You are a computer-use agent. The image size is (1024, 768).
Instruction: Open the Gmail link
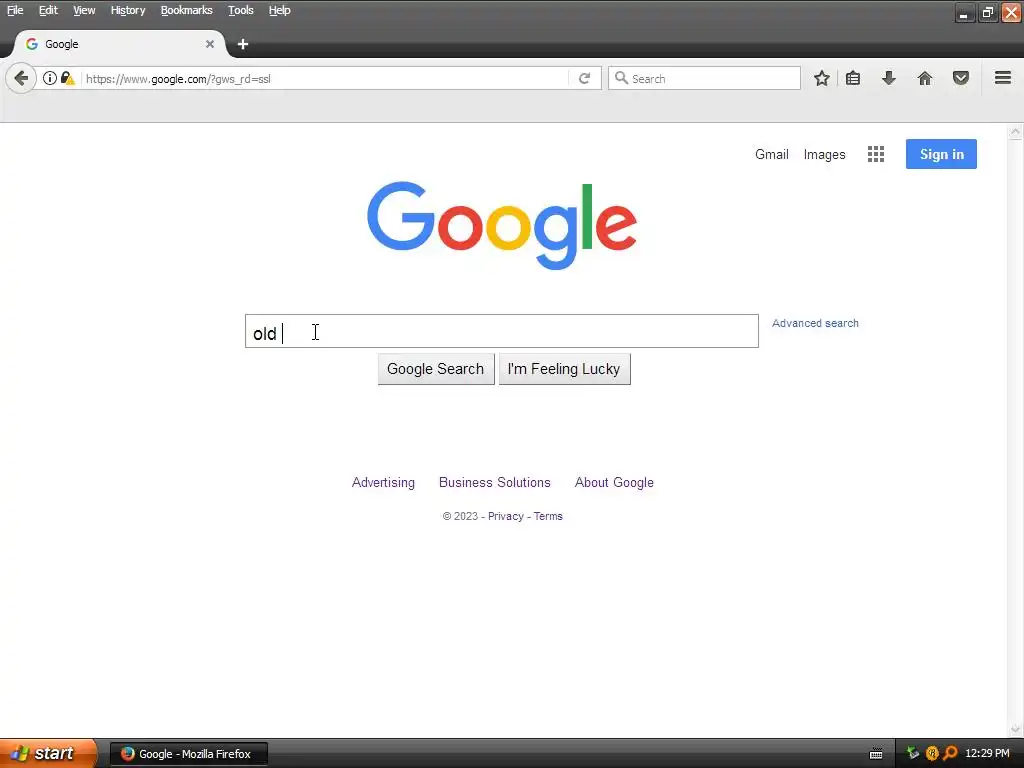point(772,154)
